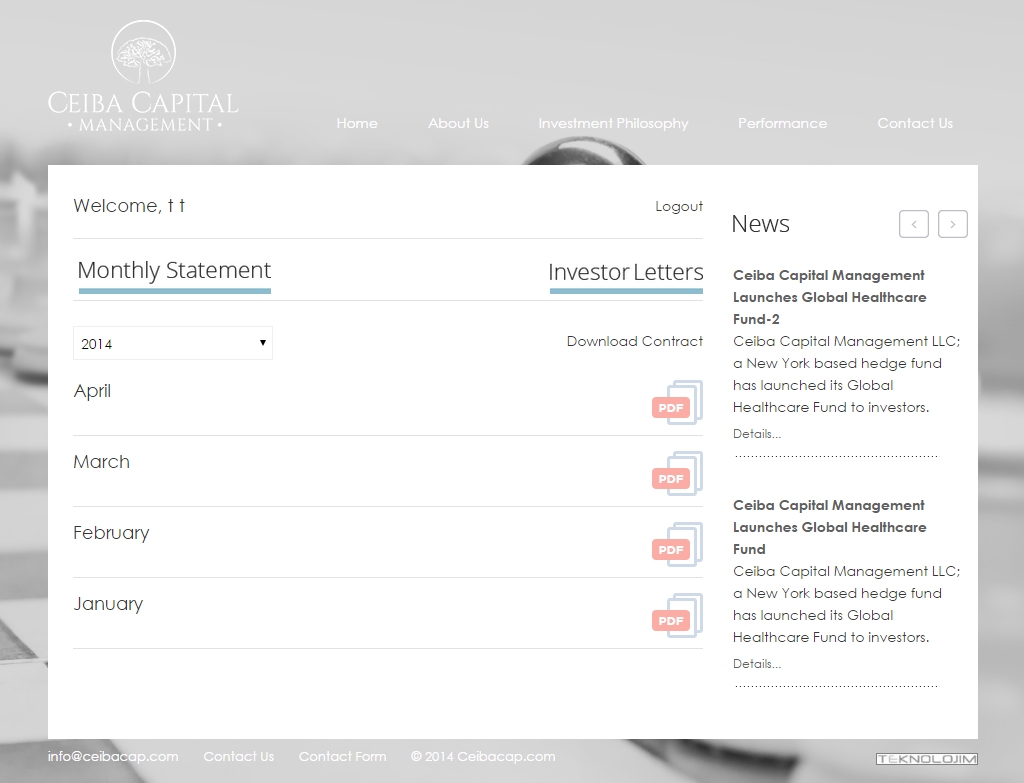Image resolution: width=1024 pixels, height=783 pixels.
Task: Select the January month label
Action: [108, 604]
